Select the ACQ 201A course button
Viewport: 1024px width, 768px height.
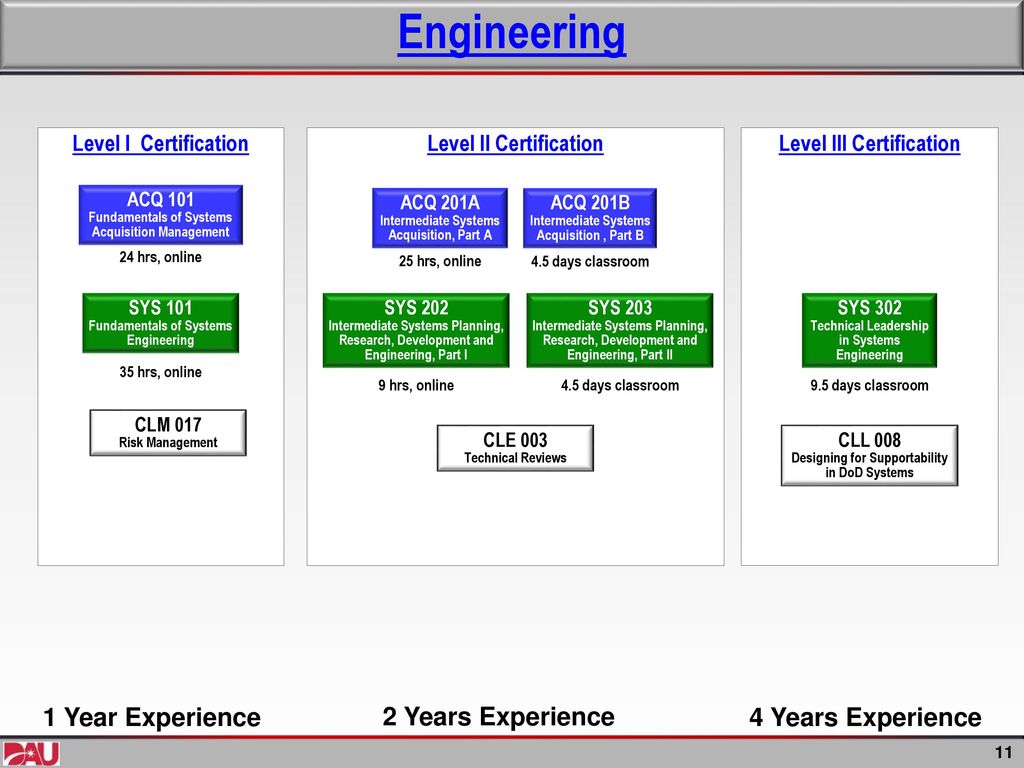(x=440, y=218)
